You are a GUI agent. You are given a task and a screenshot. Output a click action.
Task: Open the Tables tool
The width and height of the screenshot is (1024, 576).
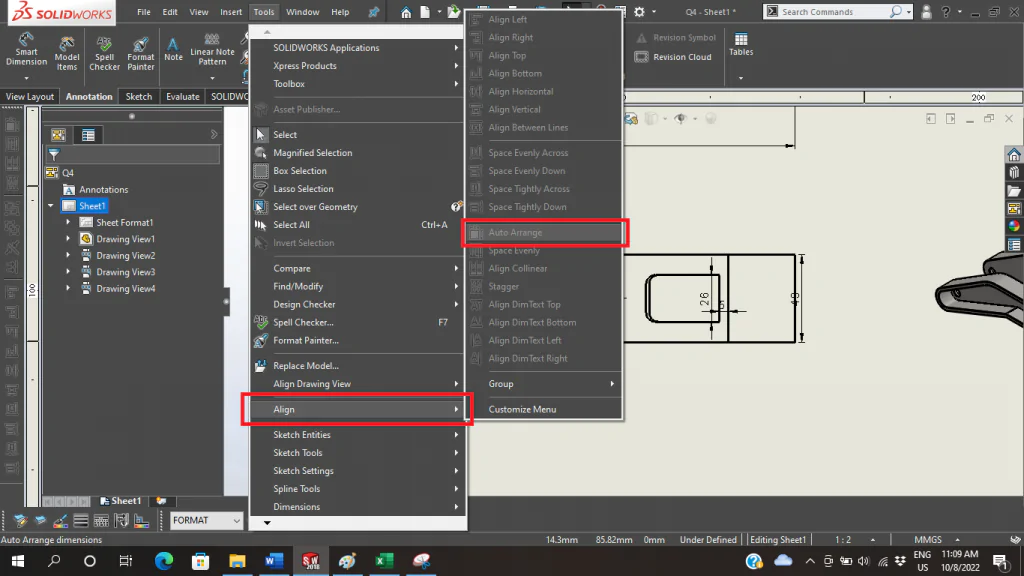click(741, 44)
